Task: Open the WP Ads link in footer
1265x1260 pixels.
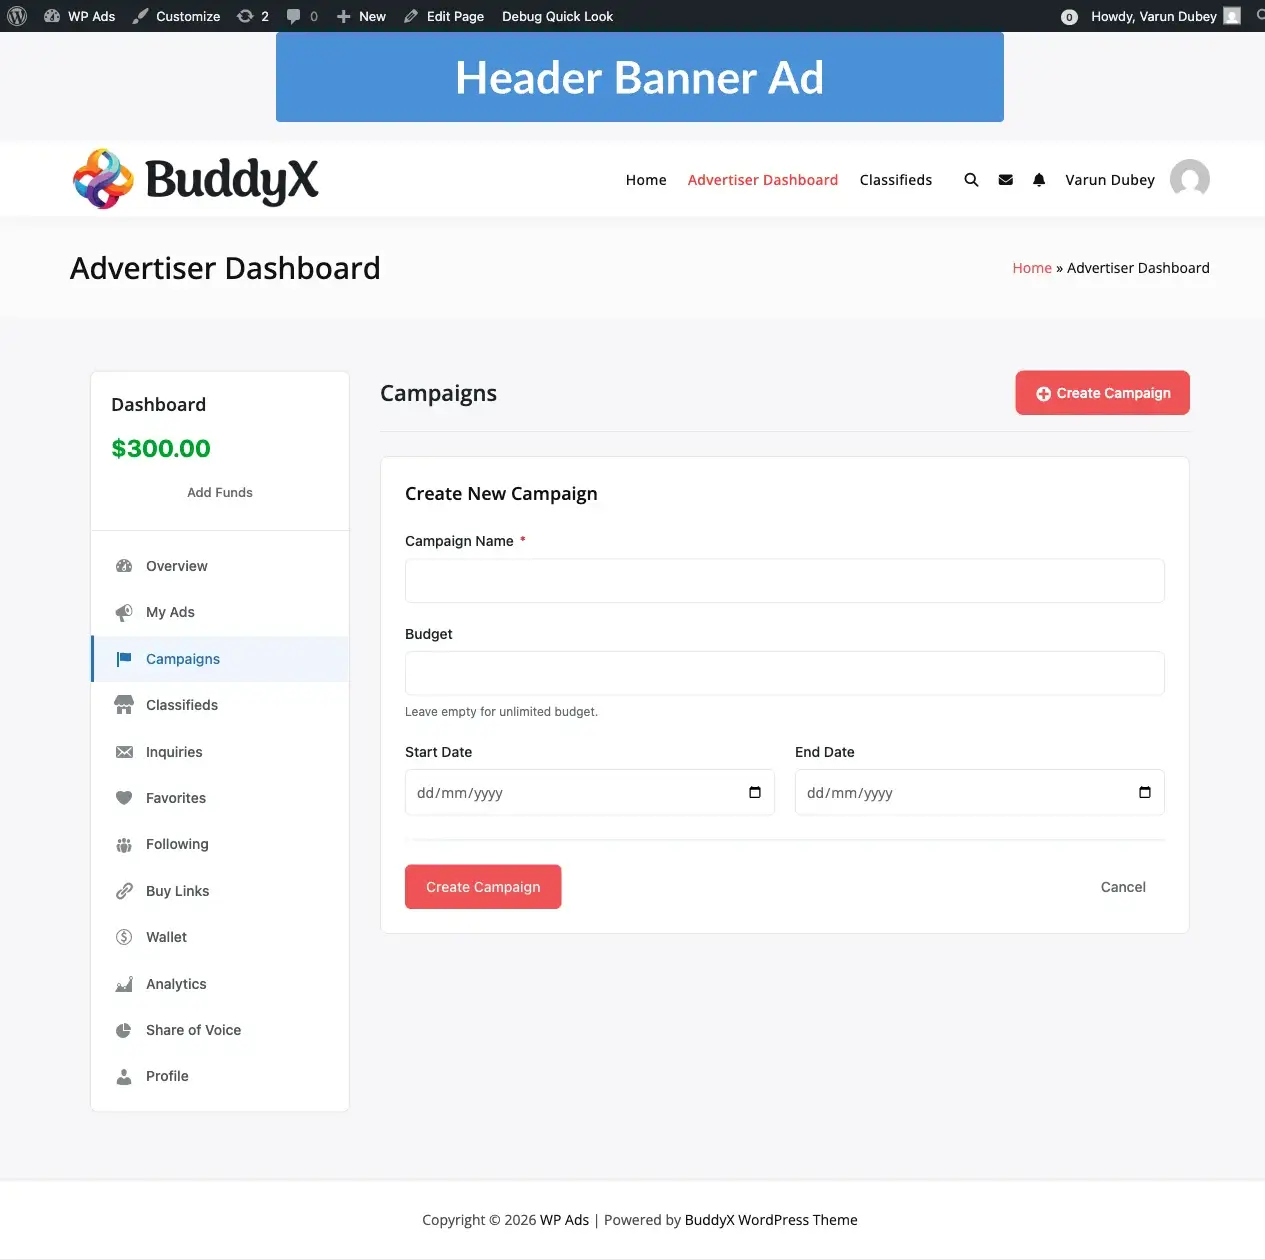Action: [565, 1220]
